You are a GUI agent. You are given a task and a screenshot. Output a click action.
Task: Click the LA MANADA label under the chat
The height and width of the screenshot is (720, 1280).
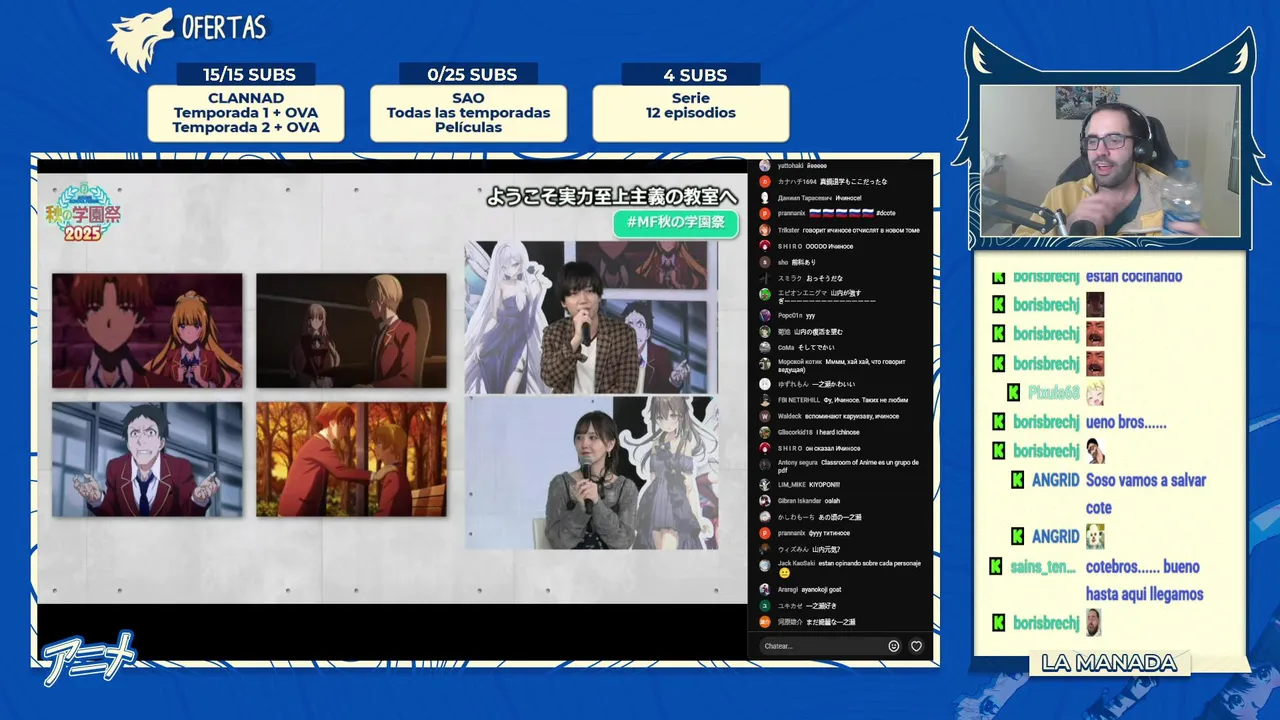[x=1109, y=663]
